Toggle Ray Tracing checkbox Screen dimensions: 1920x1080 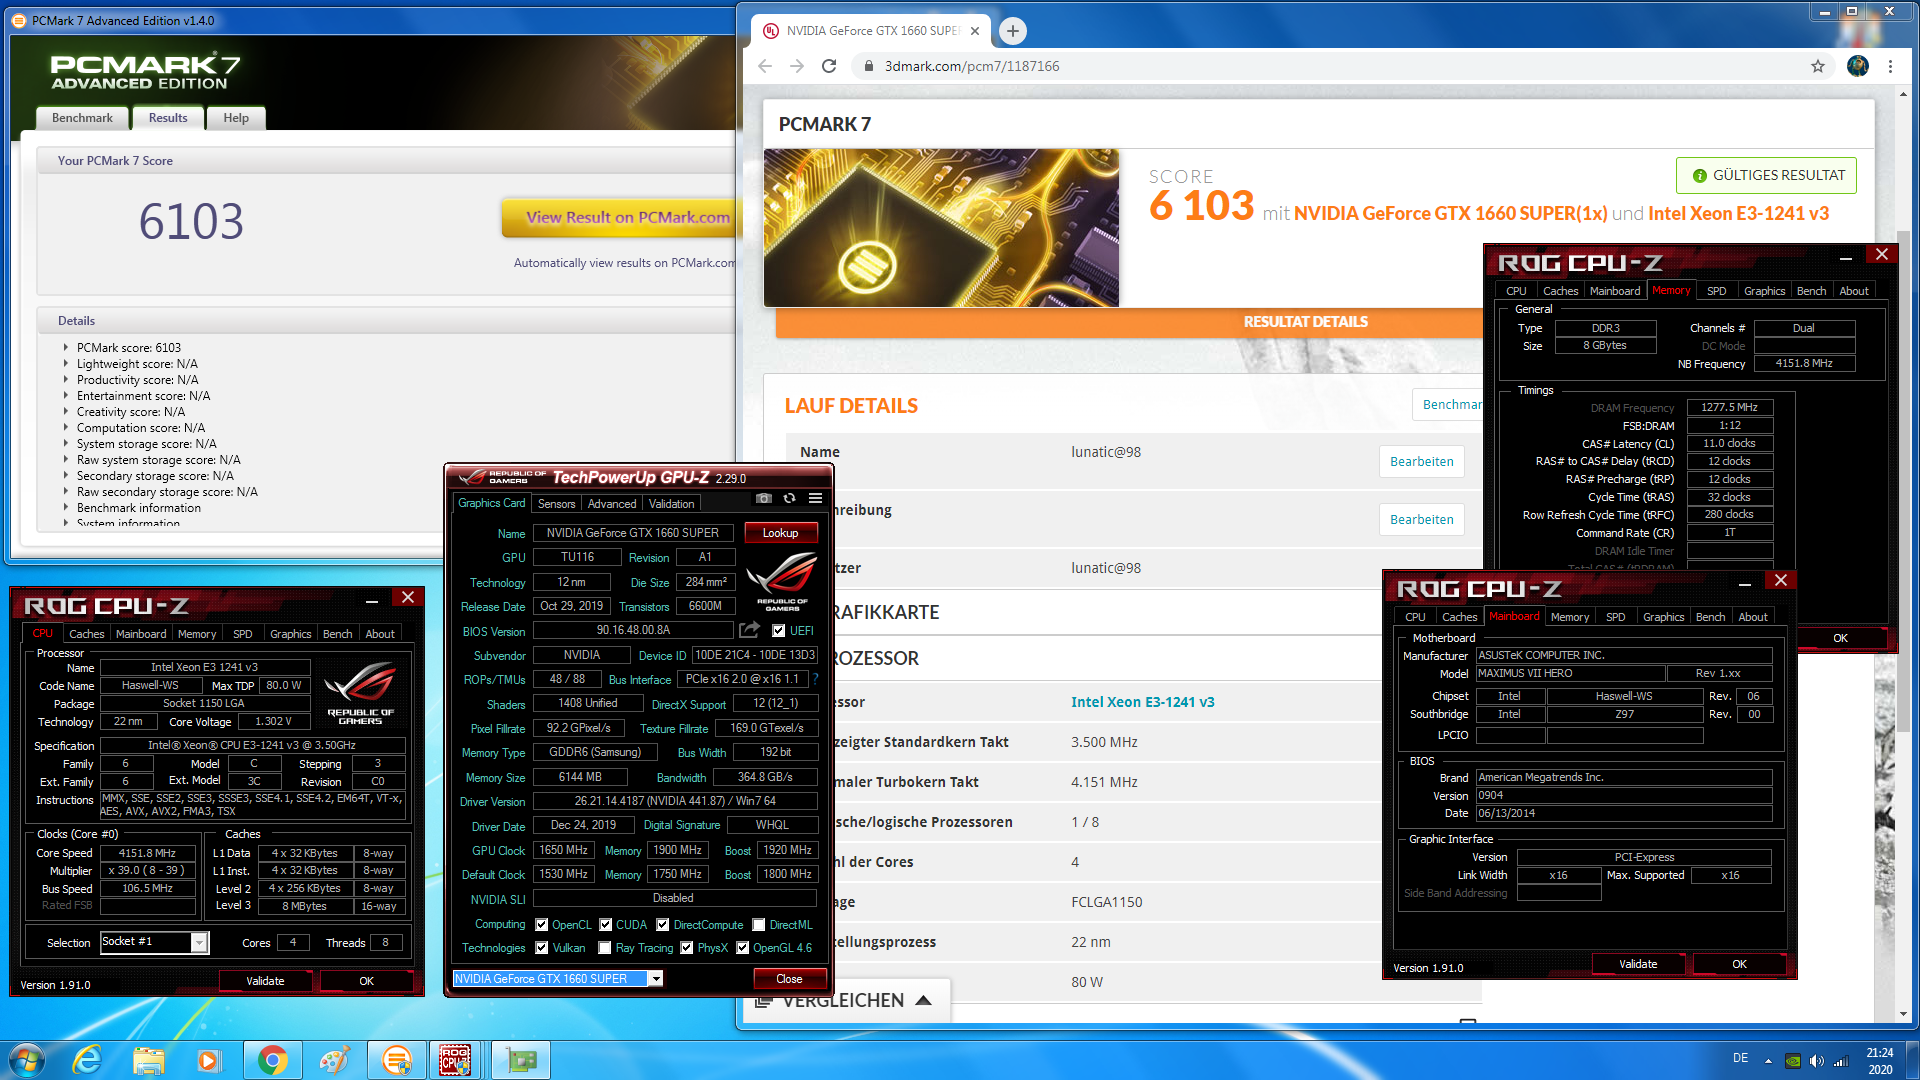pos(604,948)
